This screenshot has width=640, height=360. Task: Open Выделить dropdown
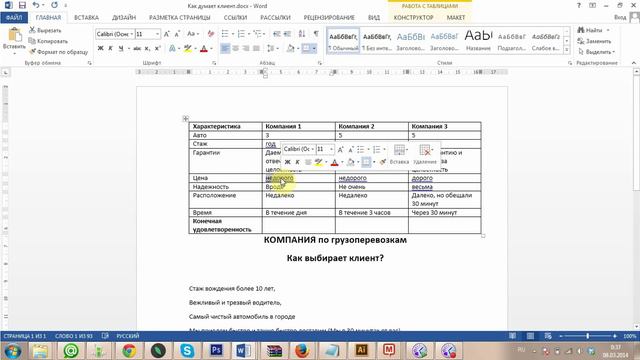tap(596, 52)
